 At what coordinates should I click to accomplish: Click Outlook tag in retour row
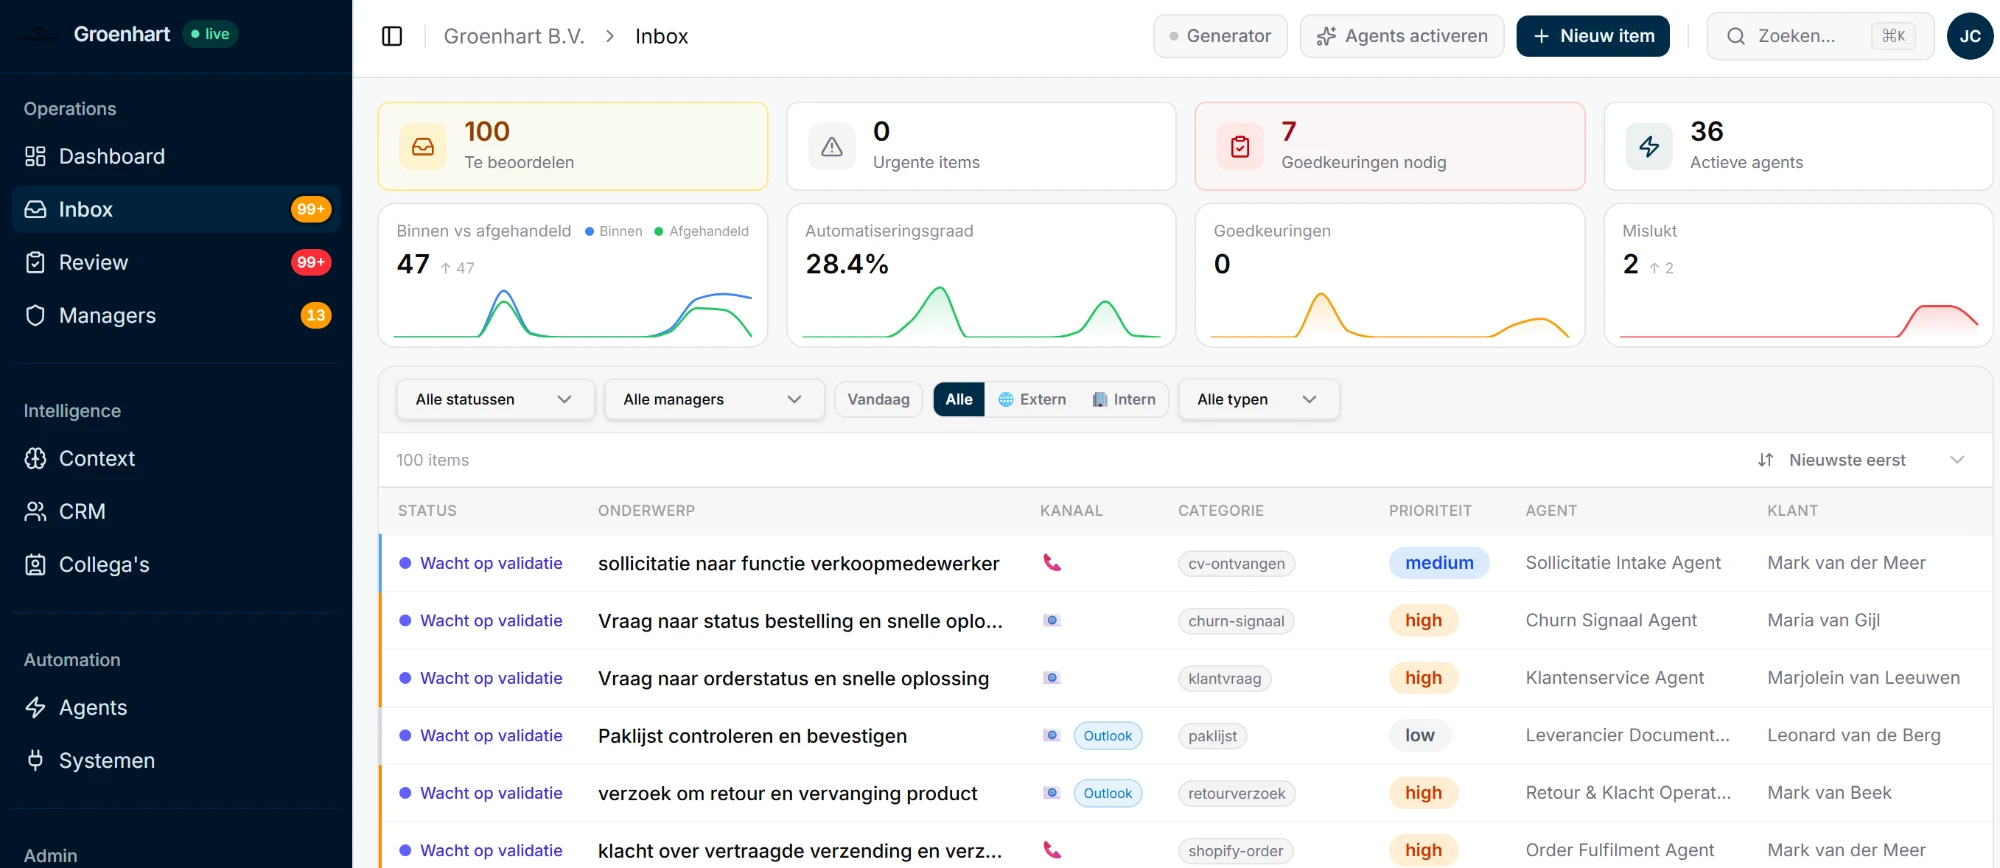click(1108, 793)
